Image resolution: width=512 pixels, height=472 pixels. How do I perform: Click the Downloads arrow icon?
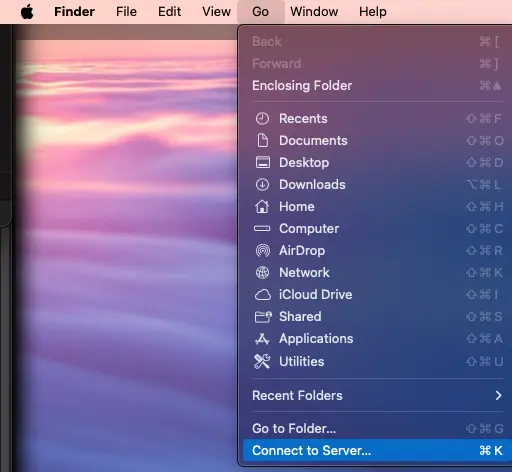pyautogui.click(x=262, y=185)
